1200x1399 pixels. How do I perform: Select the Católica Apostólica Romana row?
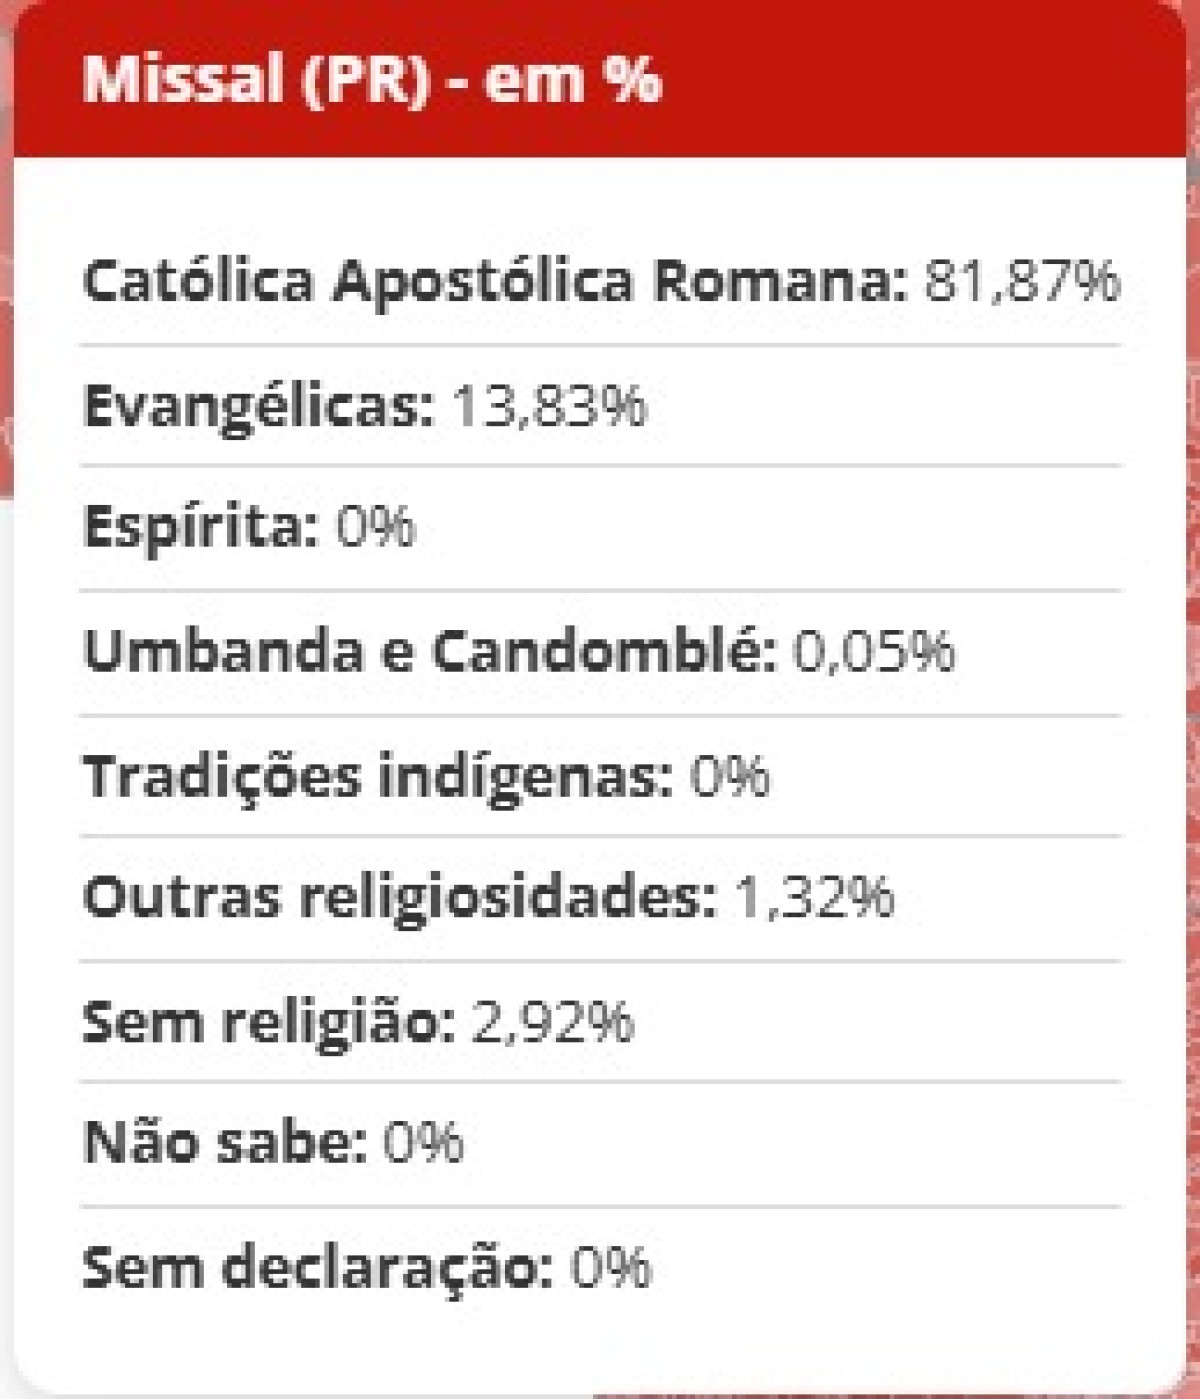[600, 281]
